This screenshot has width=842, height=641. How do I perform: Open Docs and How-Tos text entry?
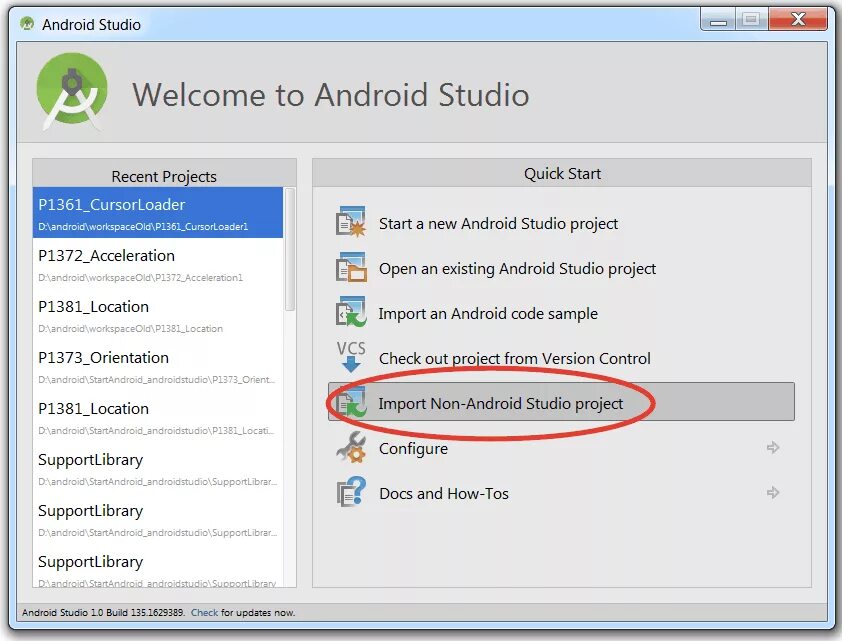tap(444, 493)
